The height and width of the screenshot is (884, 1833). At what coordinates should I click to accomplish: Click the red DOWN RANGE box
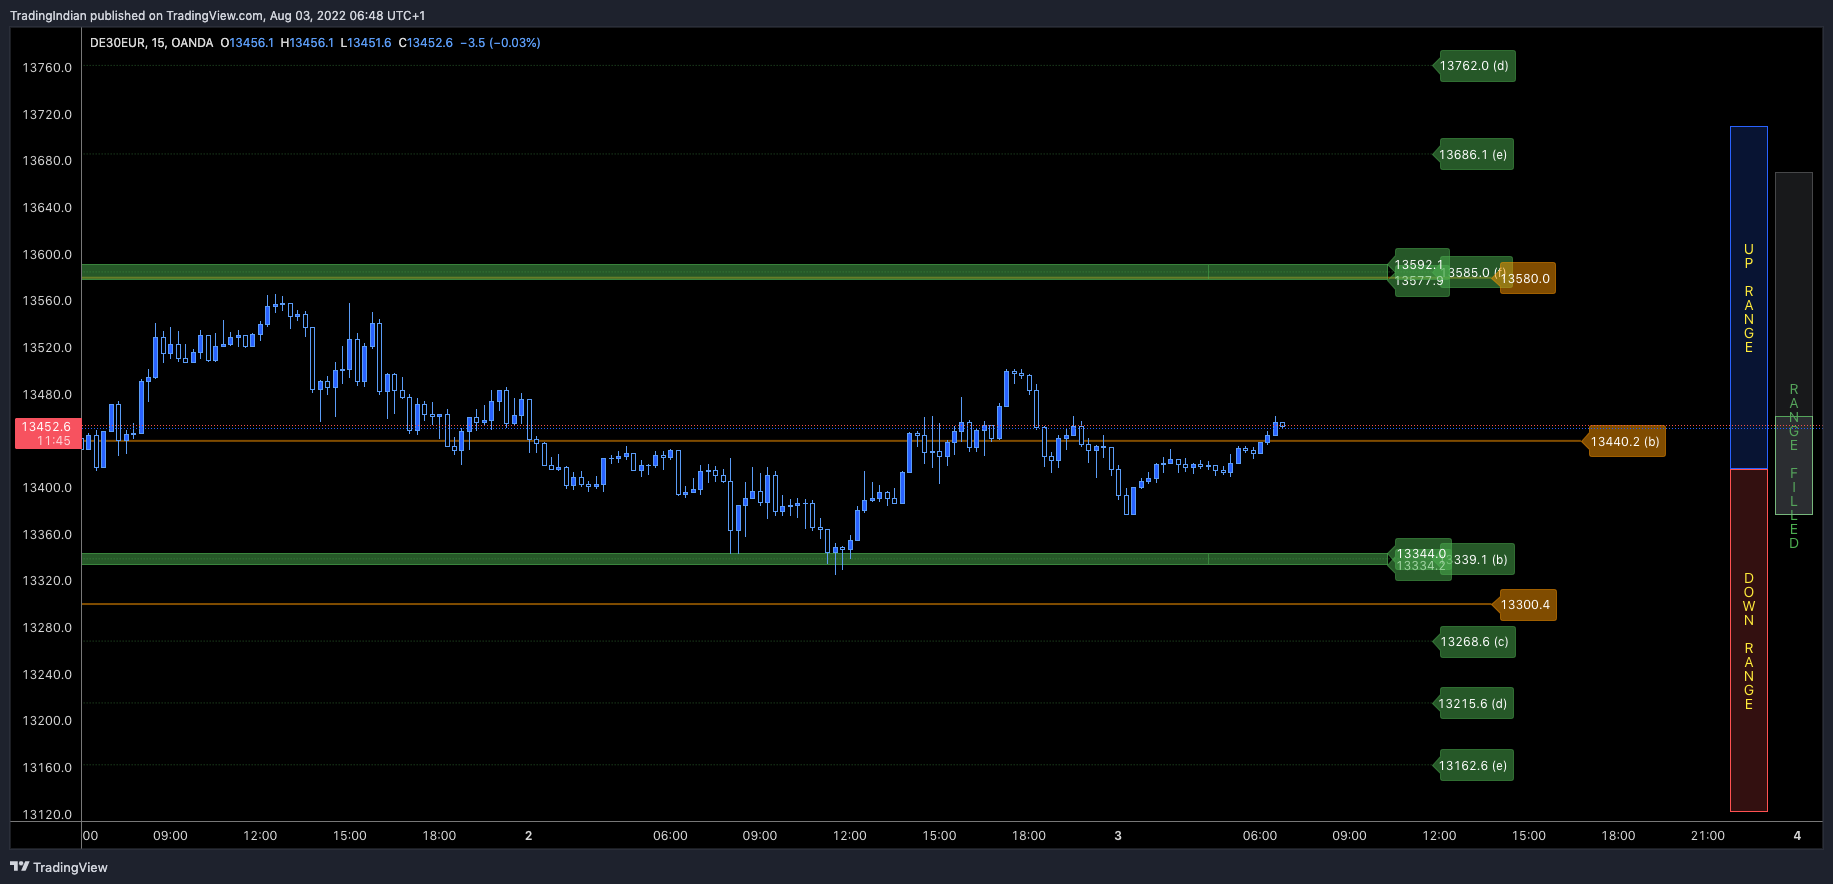(1749, 640)
